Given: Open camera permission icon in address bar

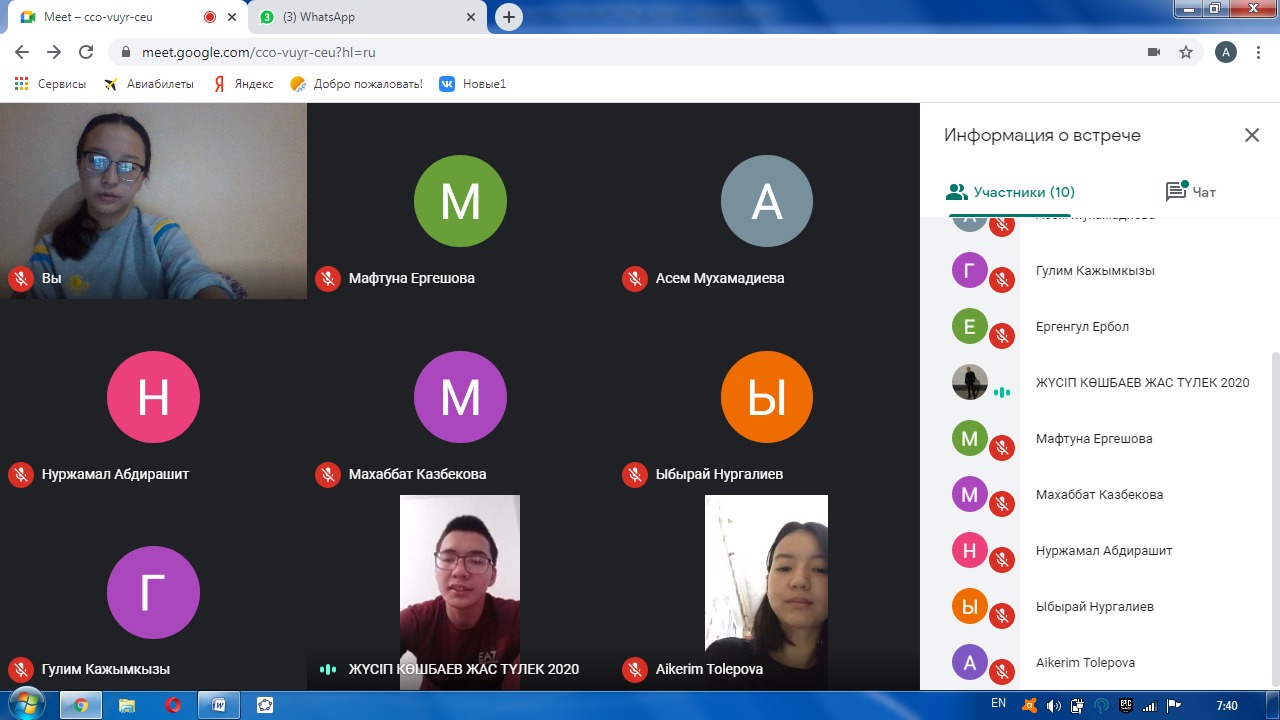Looking at the screenshot, I should [x=1153, y=52].
